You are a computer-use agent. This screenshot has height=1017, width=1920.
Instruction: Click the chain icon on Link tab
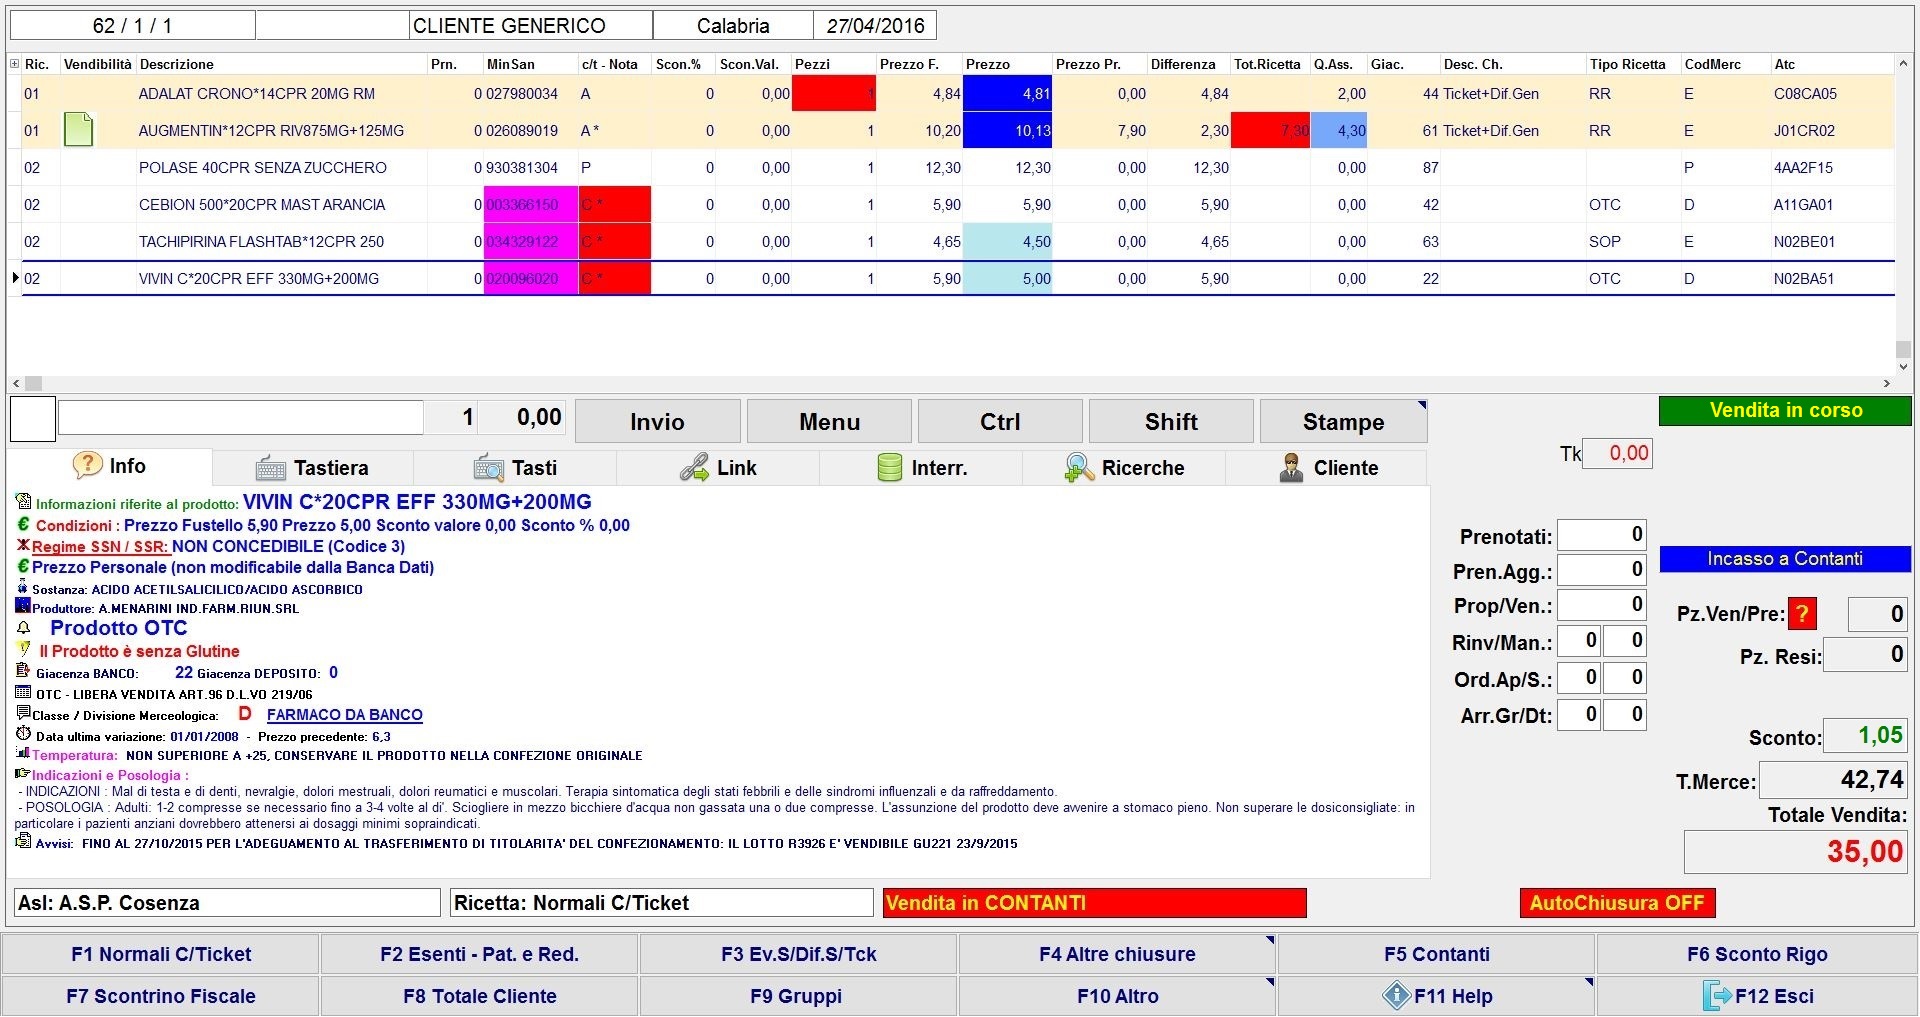694,468
